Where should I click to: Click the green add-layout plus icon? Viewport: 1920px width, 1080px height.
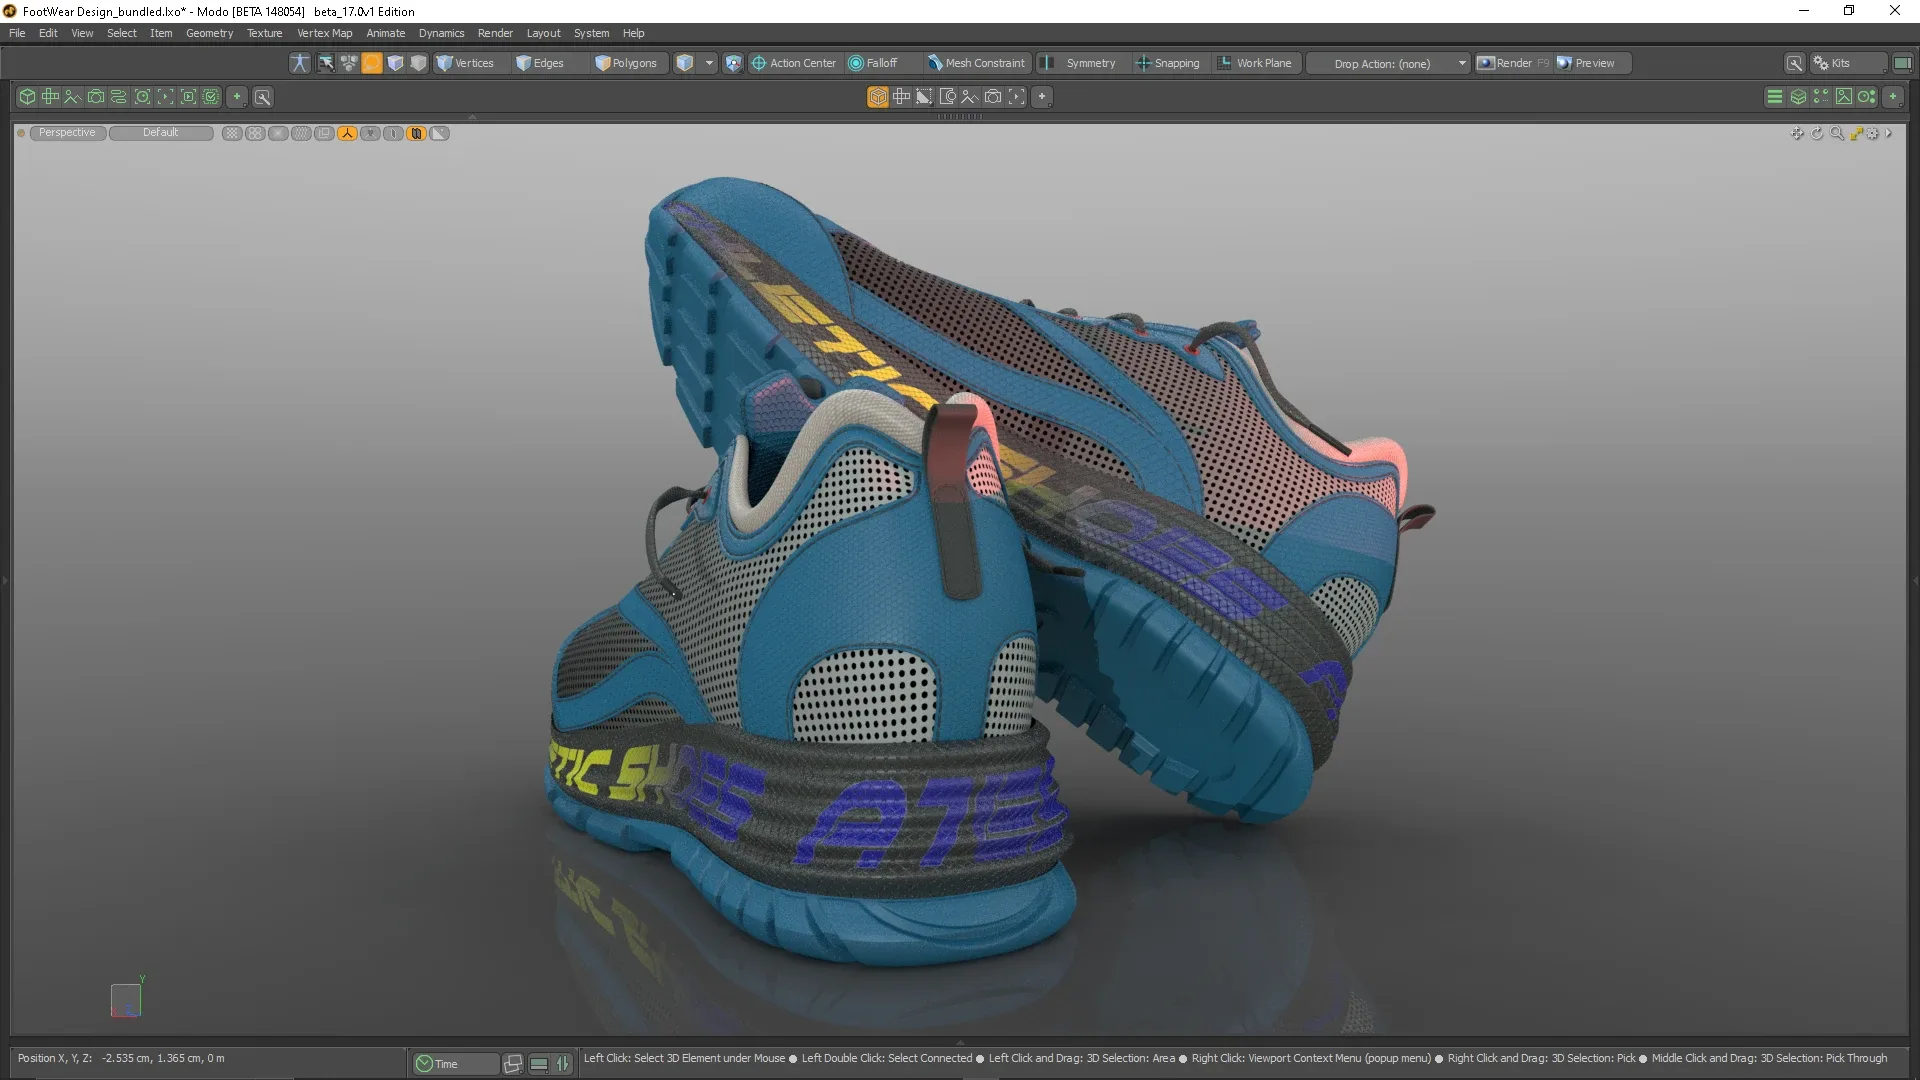click(x=237, y=97)
